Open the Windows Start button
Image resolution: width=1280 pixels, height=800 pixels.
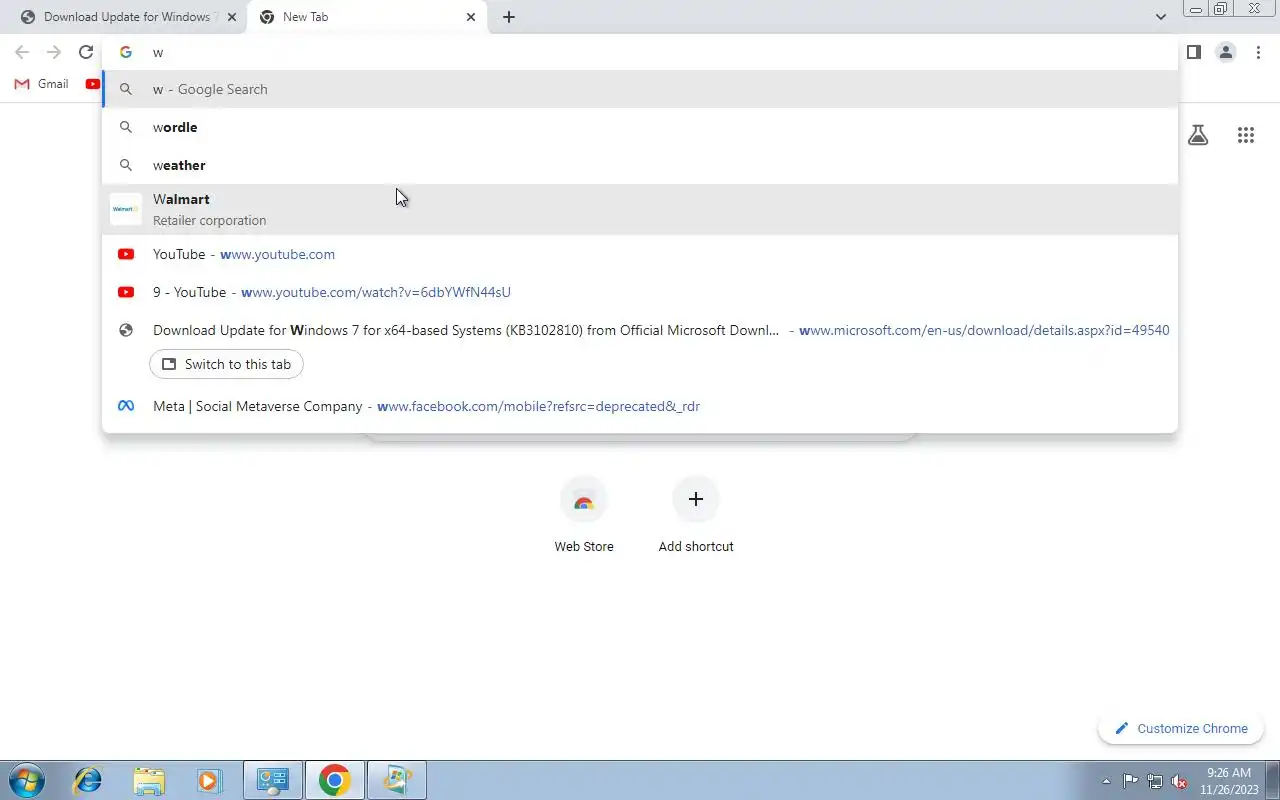[x=25, y=780]
